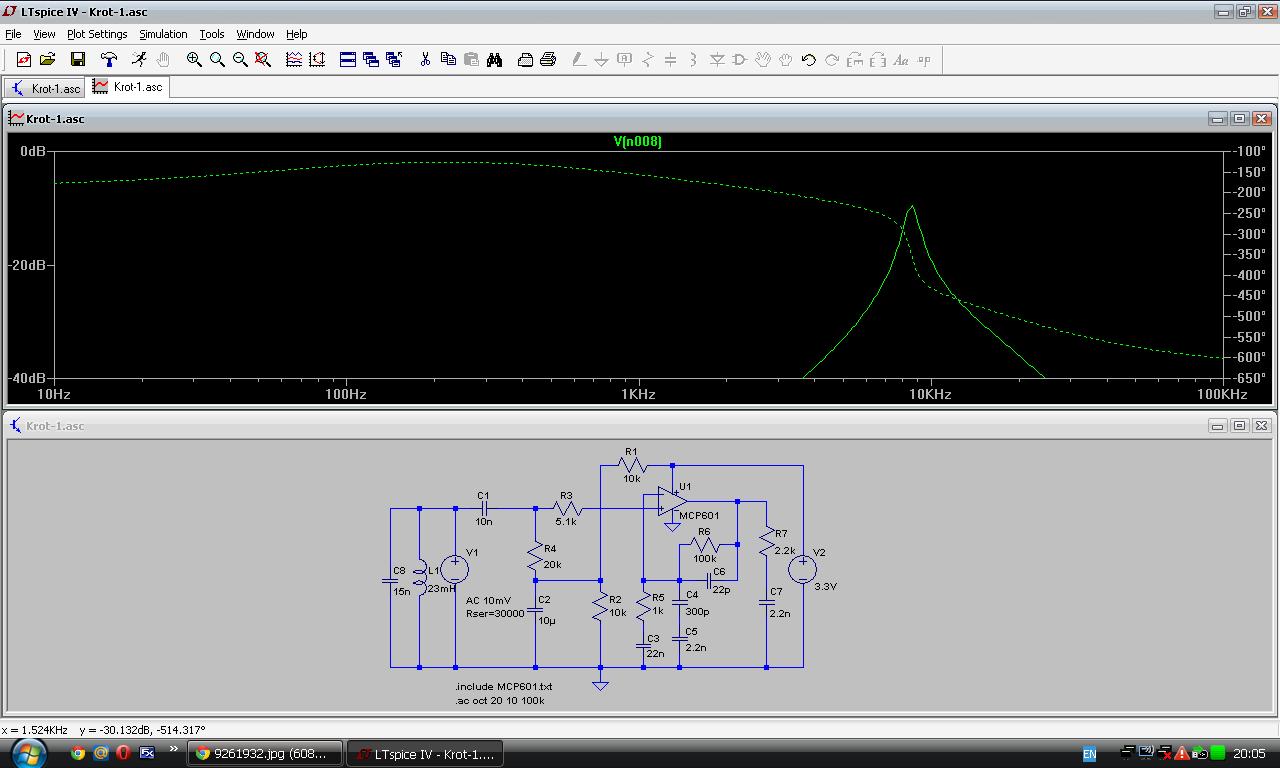
Task: Open the Tools menu
Action: (x=212, y=34)
